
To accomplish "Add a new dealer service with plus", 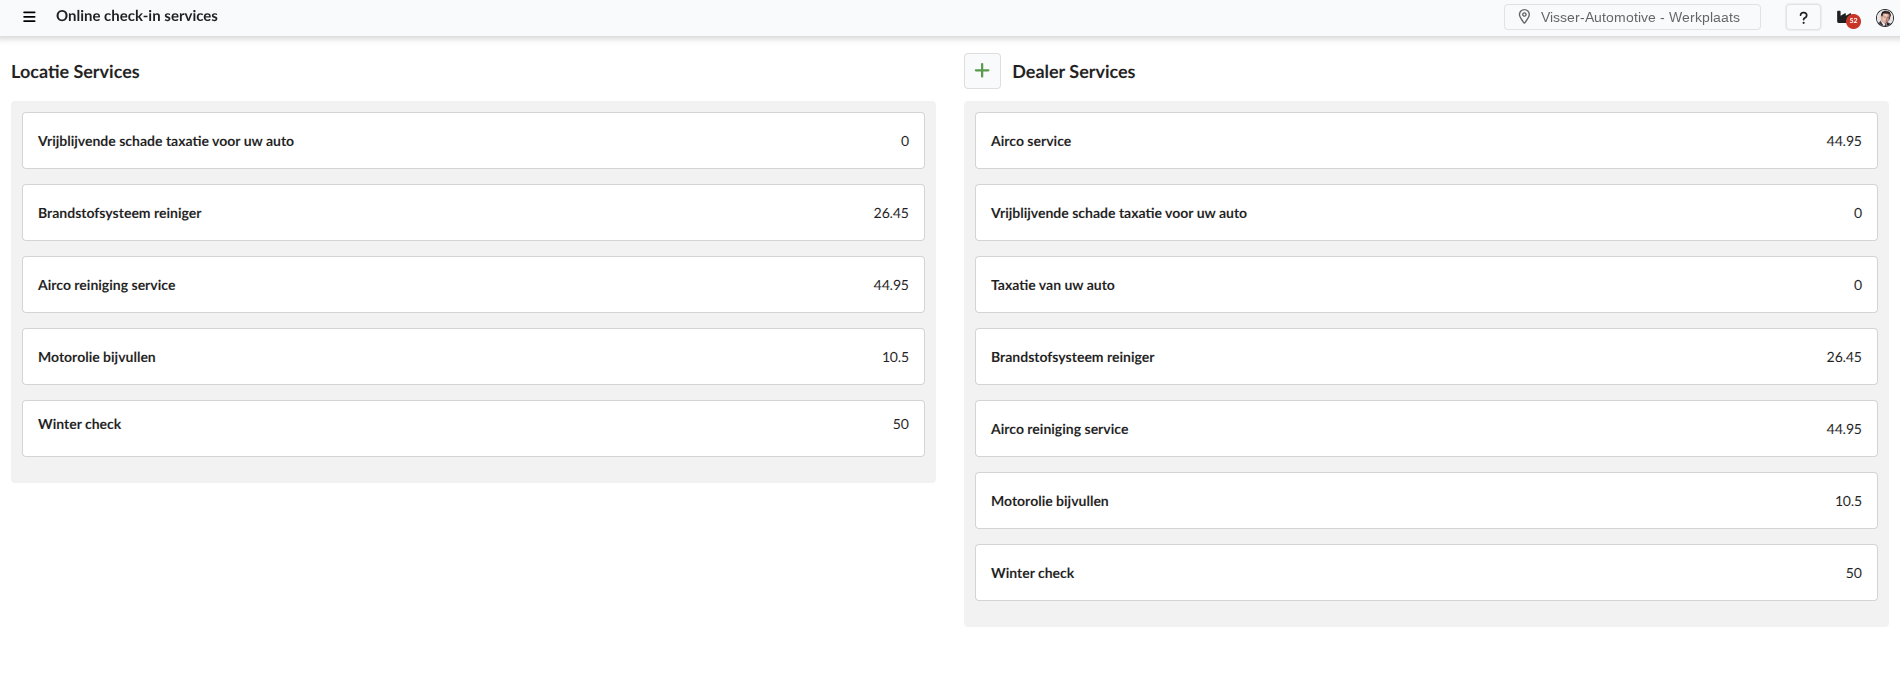I will tap(982, 71).
